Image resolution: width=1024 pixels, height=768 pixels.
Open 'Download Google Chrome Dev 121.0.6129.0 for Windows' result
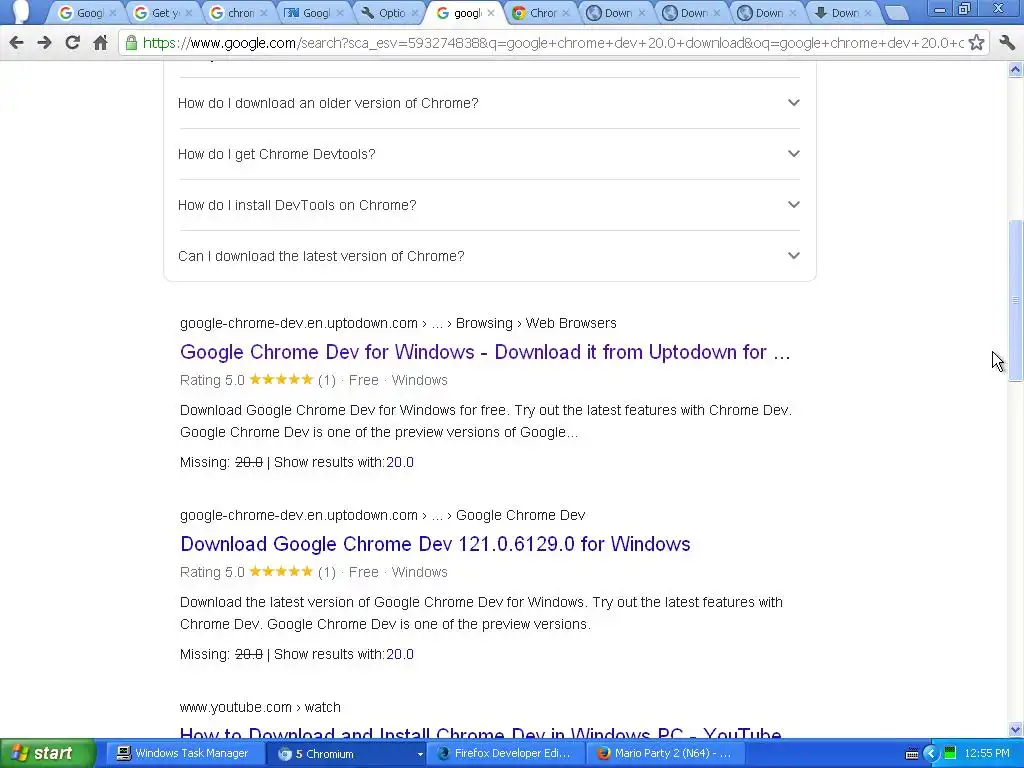435,544
